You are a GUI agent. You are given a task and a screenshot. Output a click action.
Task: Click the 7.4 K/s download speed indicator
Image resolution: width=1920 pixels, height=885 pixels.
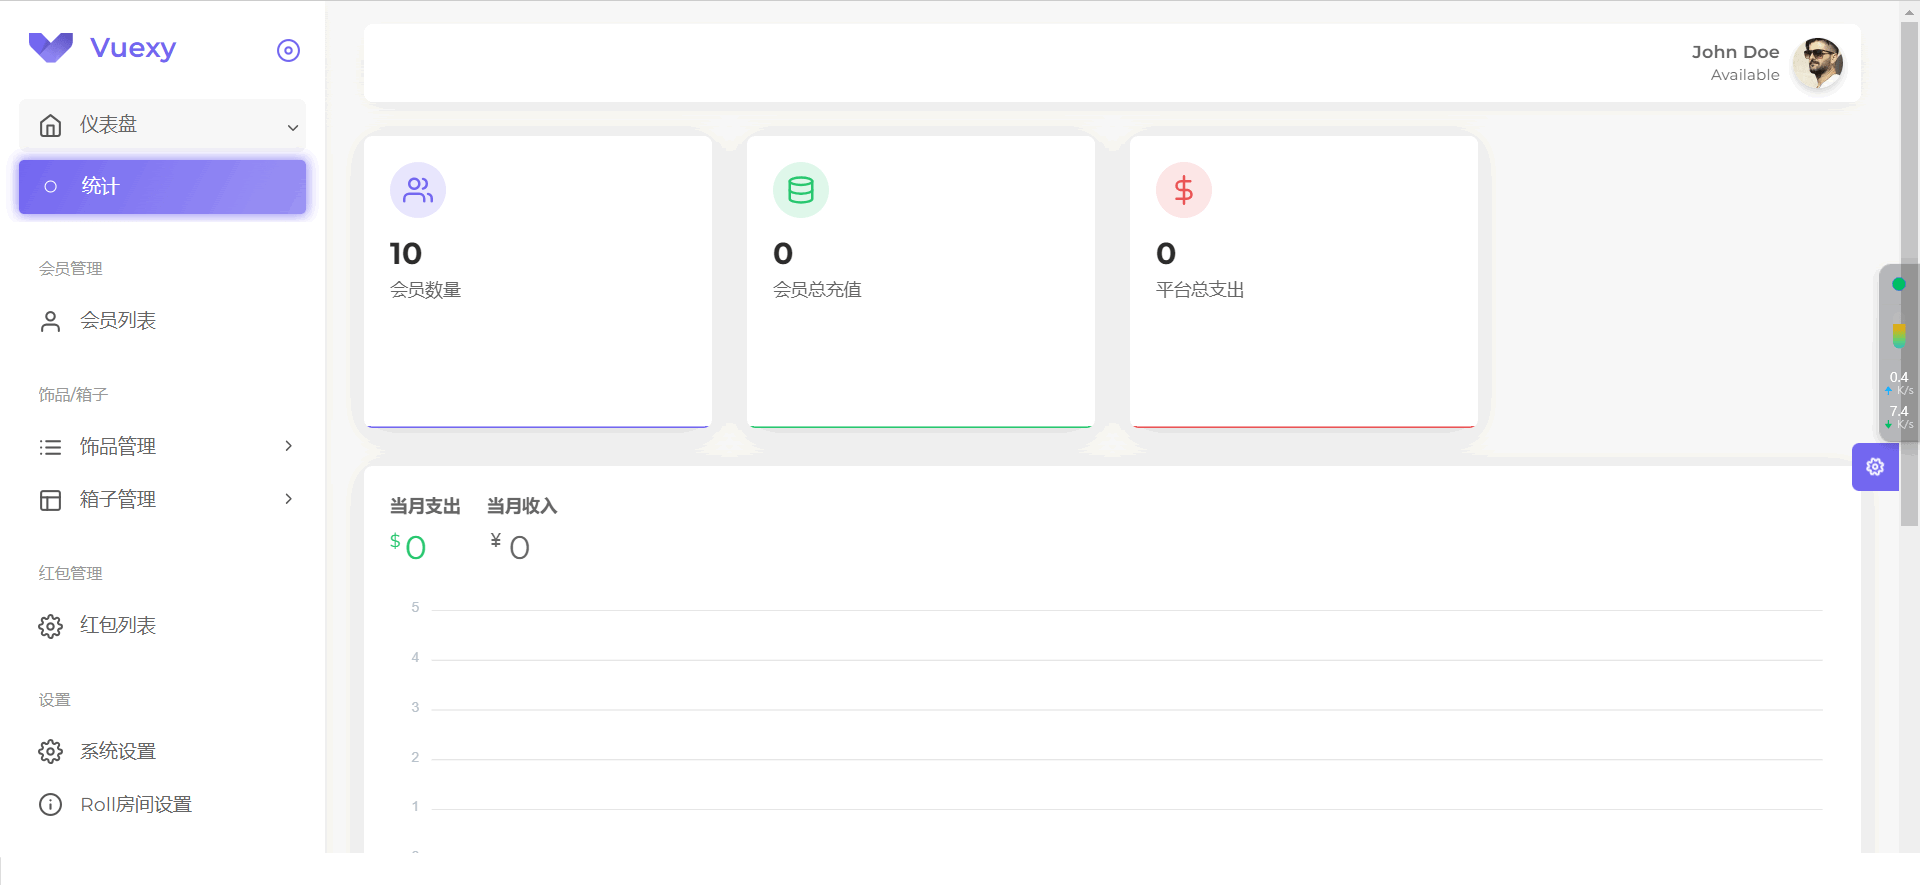tap(1899, 417)
